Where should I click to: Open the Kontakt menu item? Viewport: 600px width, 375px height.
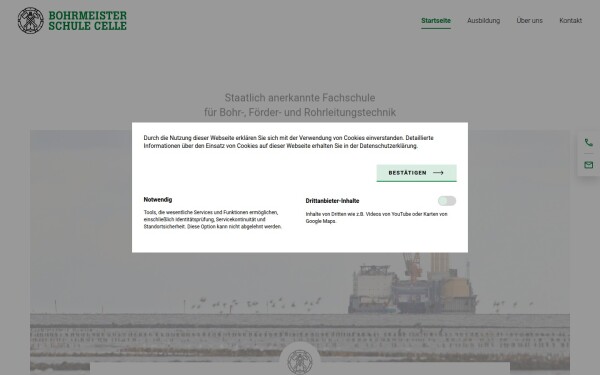click(571, 21)
